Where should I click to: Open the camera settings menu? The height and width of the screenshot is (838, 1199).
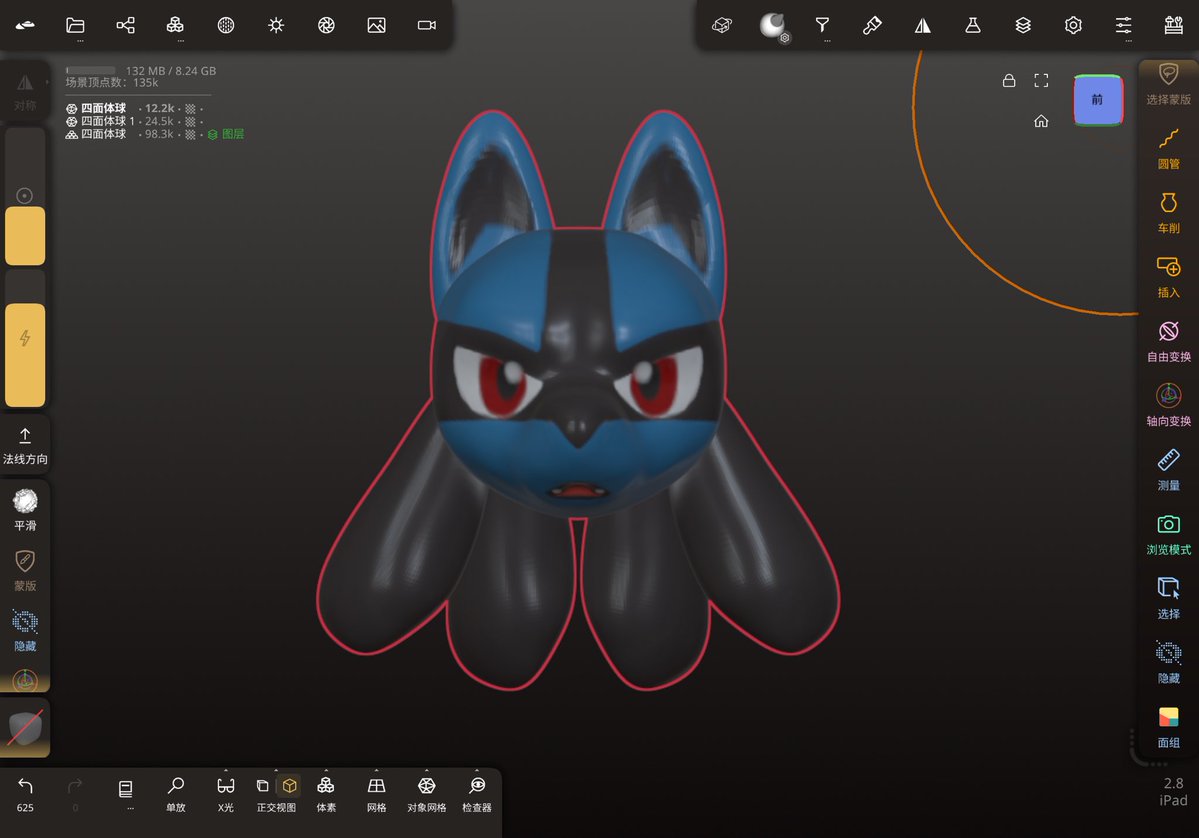427,25
